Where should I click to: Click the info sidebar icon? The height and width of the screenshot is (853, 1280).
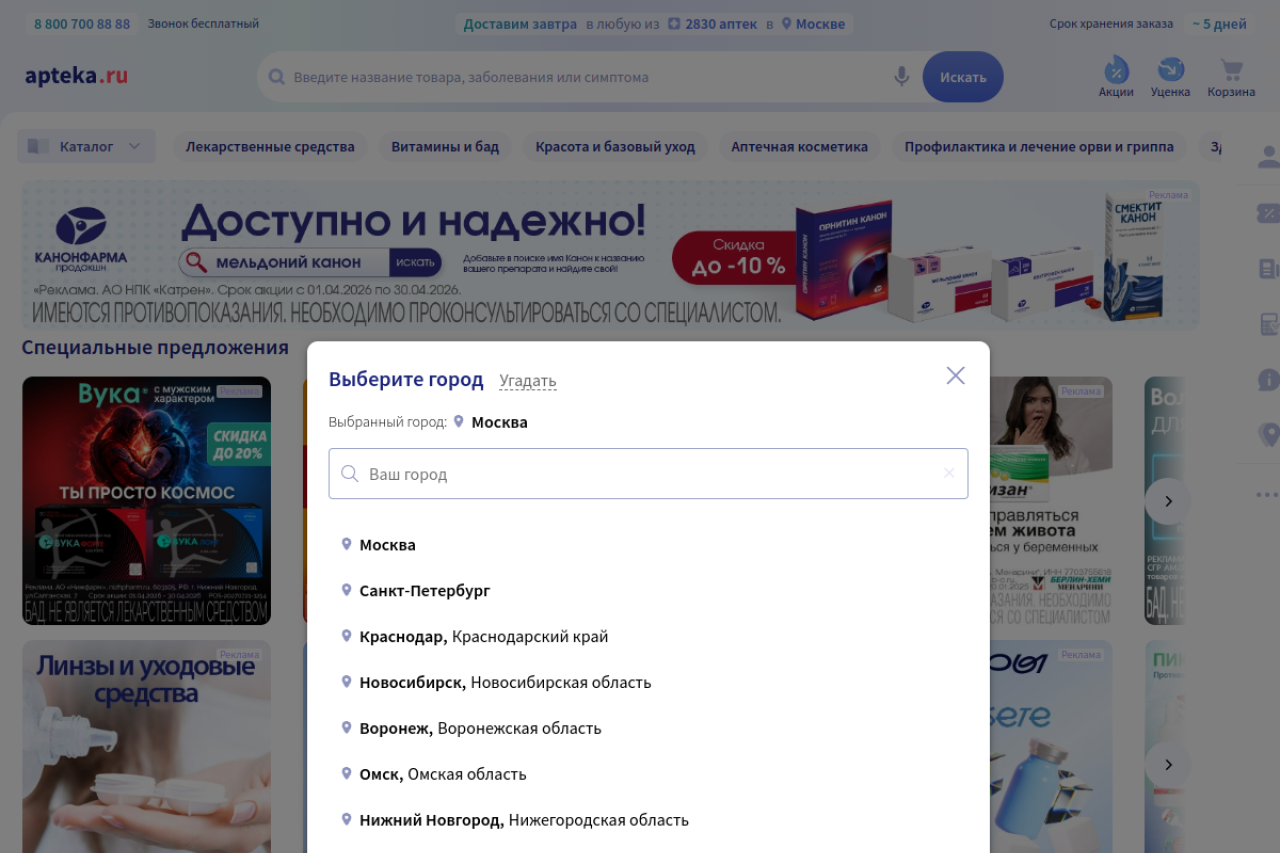click(1268, 380)
